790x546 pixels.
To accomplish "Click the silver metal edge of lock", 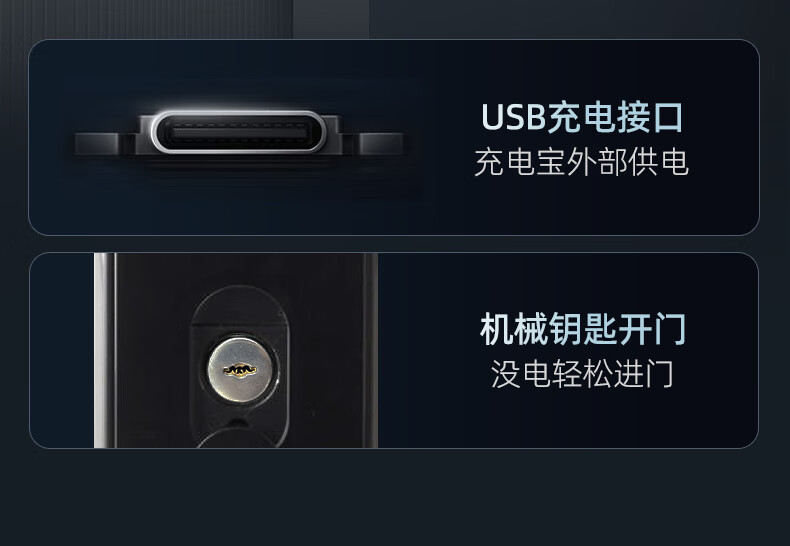I will [100, 350].
